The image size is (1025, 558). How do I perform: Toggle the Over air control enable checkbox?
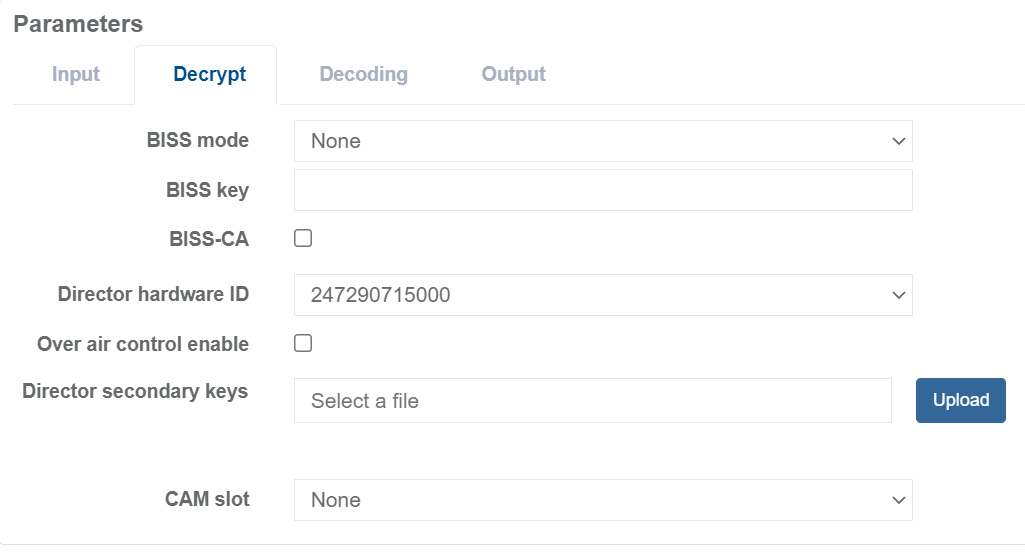pos(303,343)
